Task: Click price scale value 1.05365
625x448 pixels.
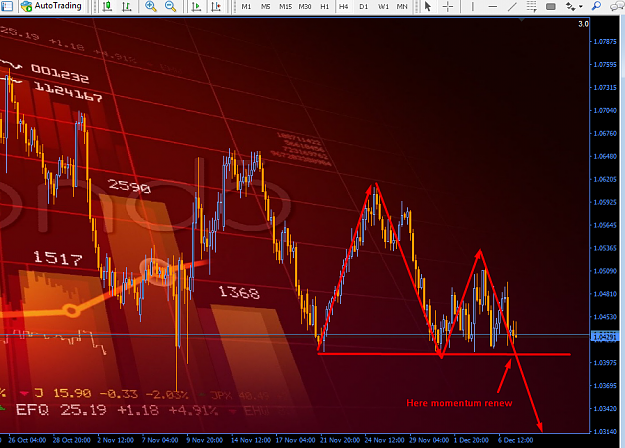Action: pos(605,248)
